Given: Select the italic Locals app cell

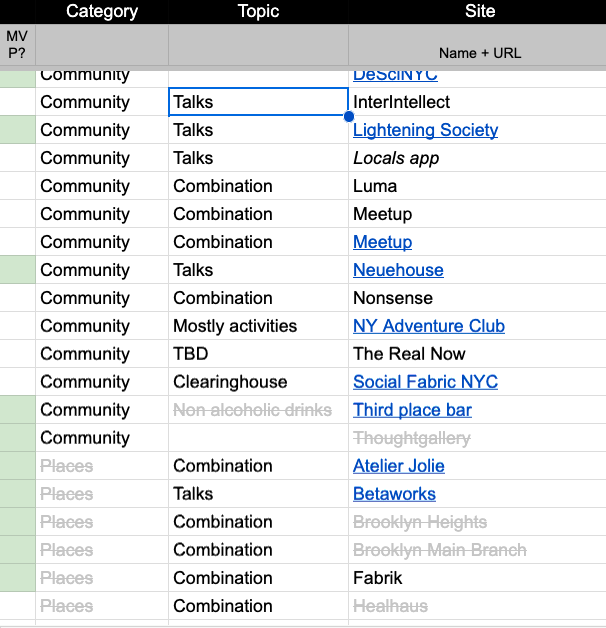Looking at the screenshot, I should point(396,158).
